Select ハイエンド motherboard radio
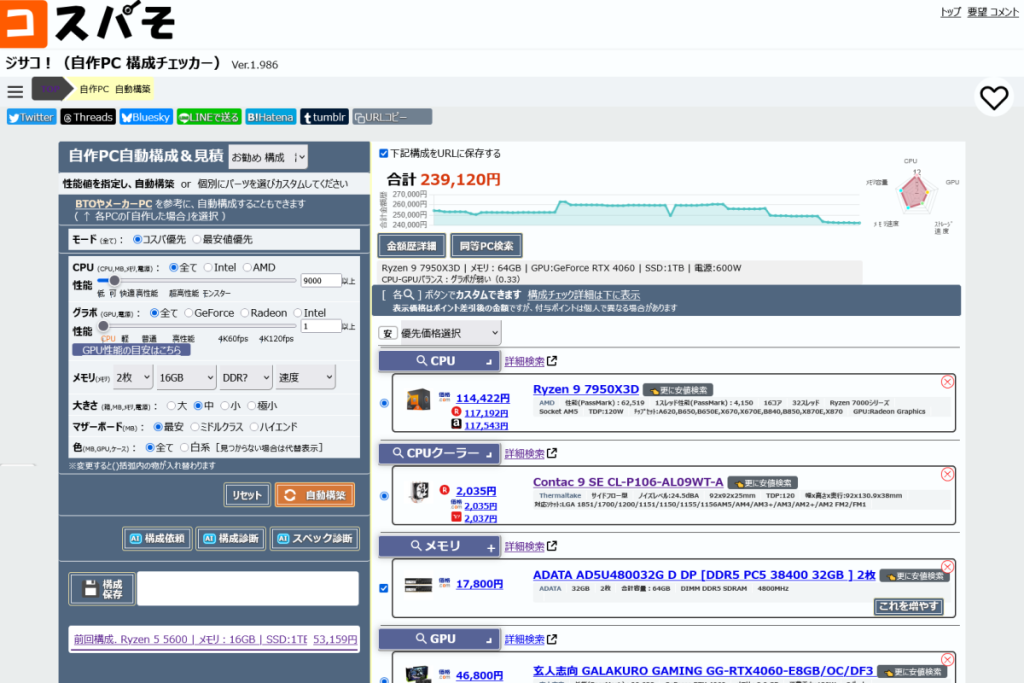Image resolution: width=1024 pixels, height=683 pixels. click(x=254, y=427)
